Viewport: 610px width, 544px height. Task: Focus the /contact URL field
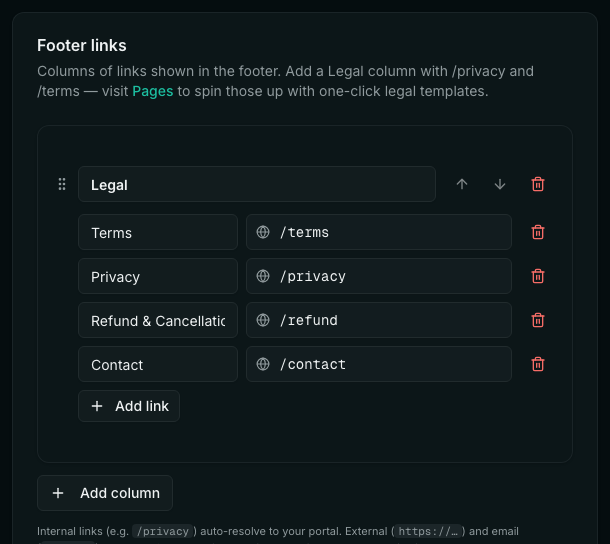click(379, 364)
